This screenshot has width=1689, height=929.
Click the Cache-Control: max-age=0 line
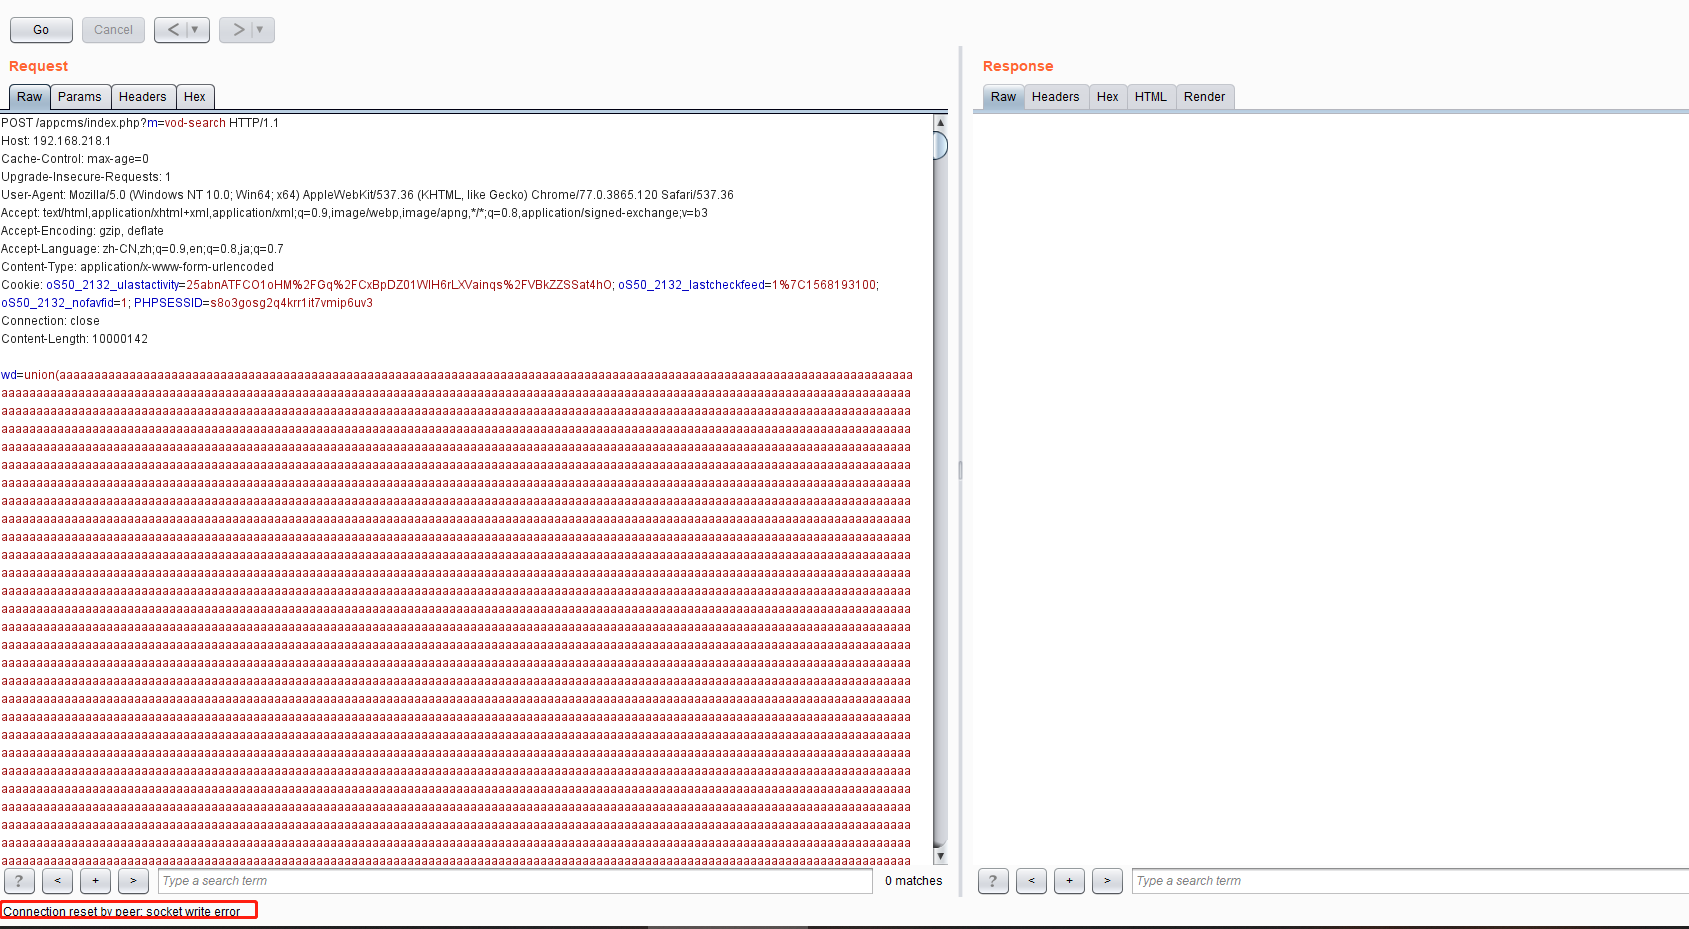click(x=75, y=159)
